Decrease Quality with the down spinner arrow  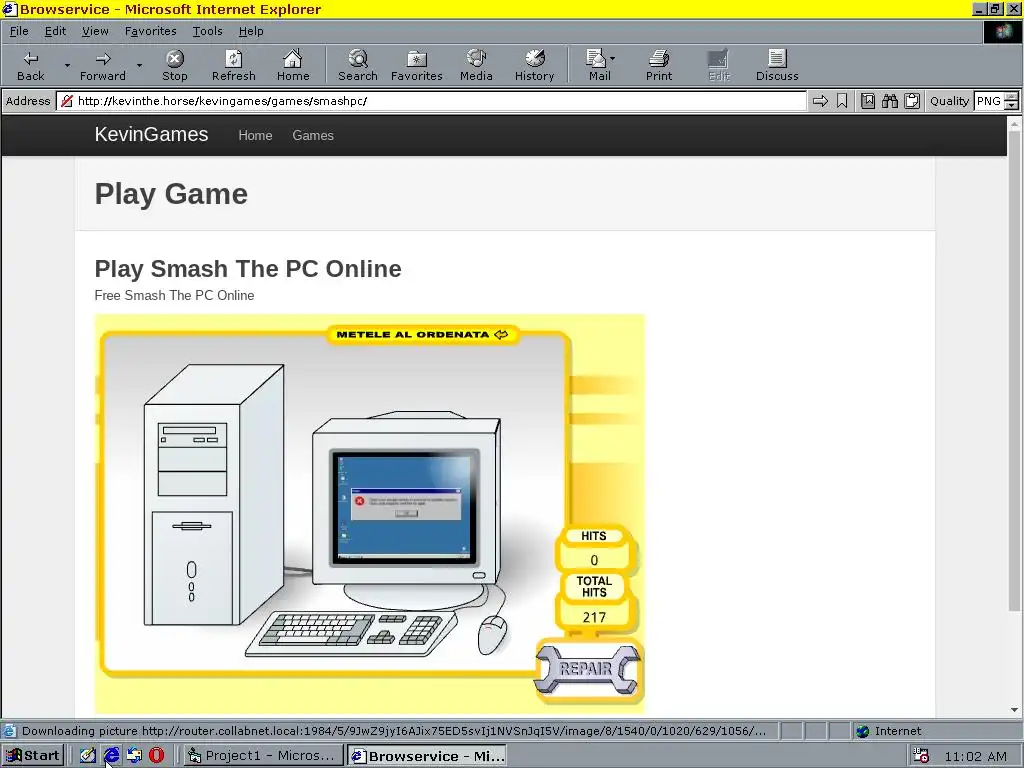[1012, 105]
